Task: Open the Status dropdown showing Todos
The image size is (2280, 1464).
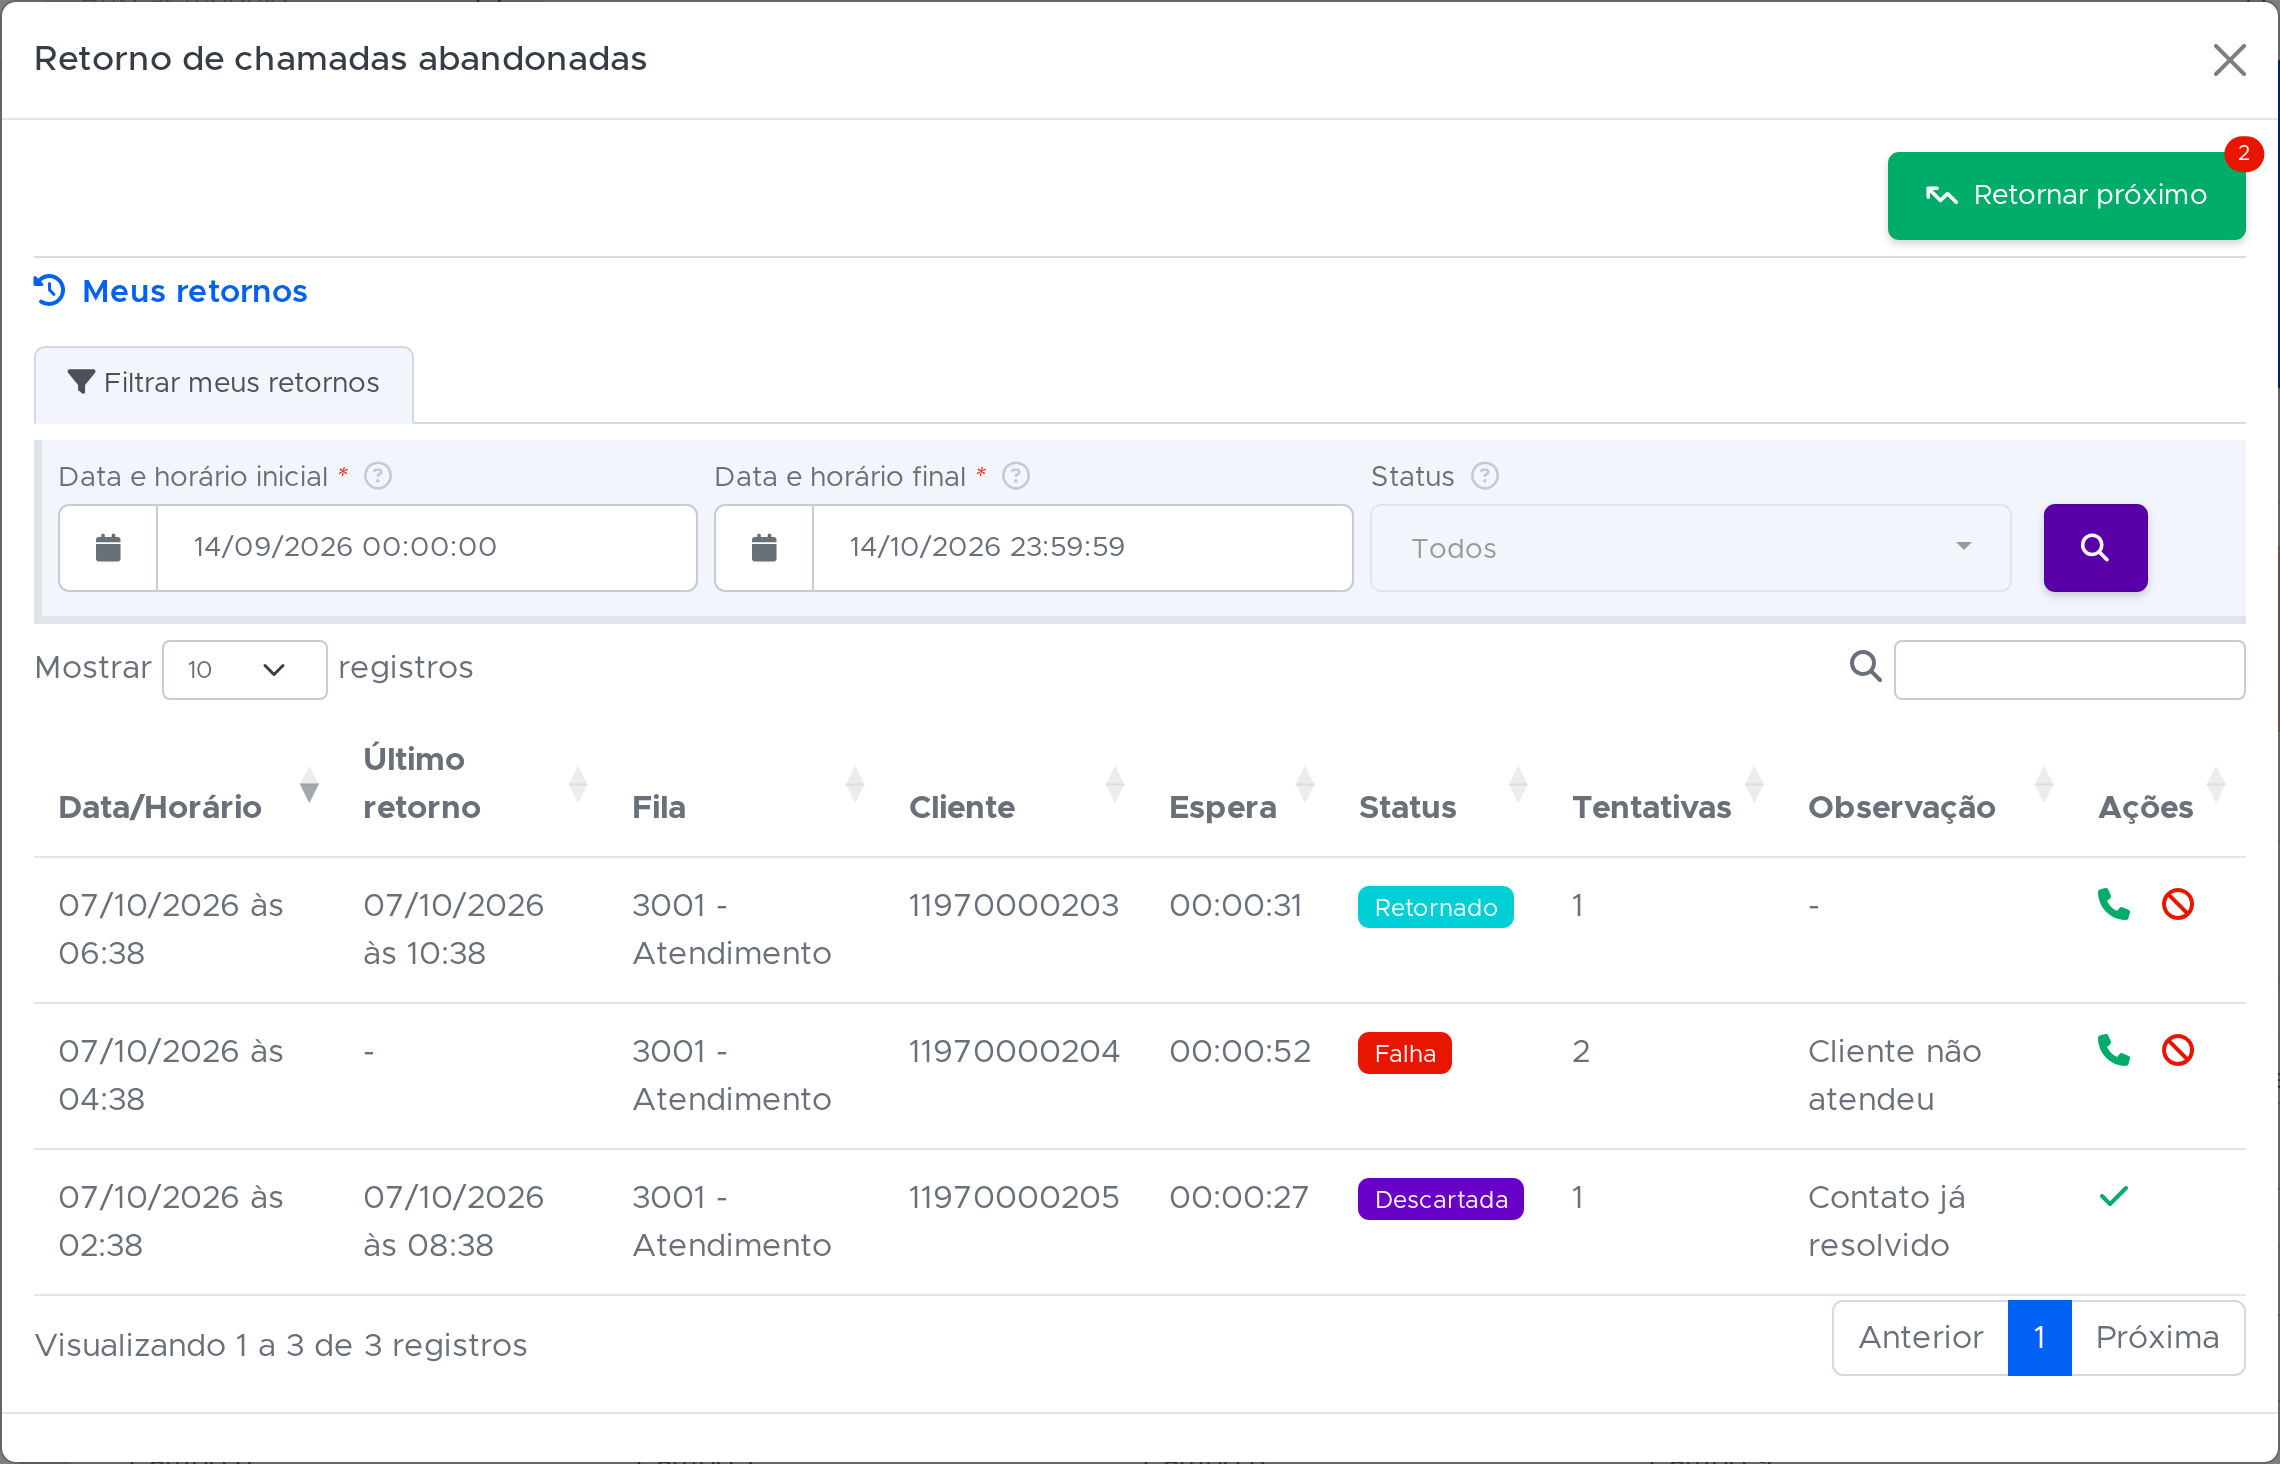Action: pyautogui.click(x=1690, y=548)
